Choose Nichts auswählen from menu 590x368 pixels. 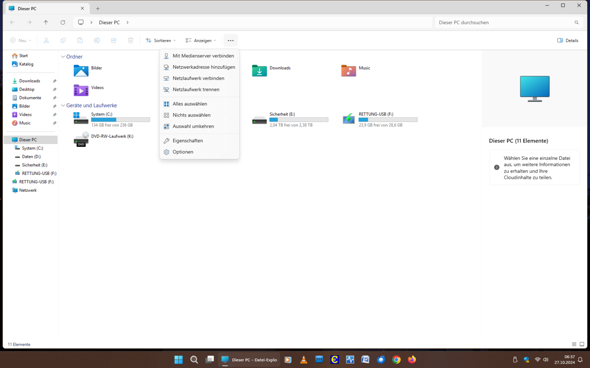tap(199, 115)
